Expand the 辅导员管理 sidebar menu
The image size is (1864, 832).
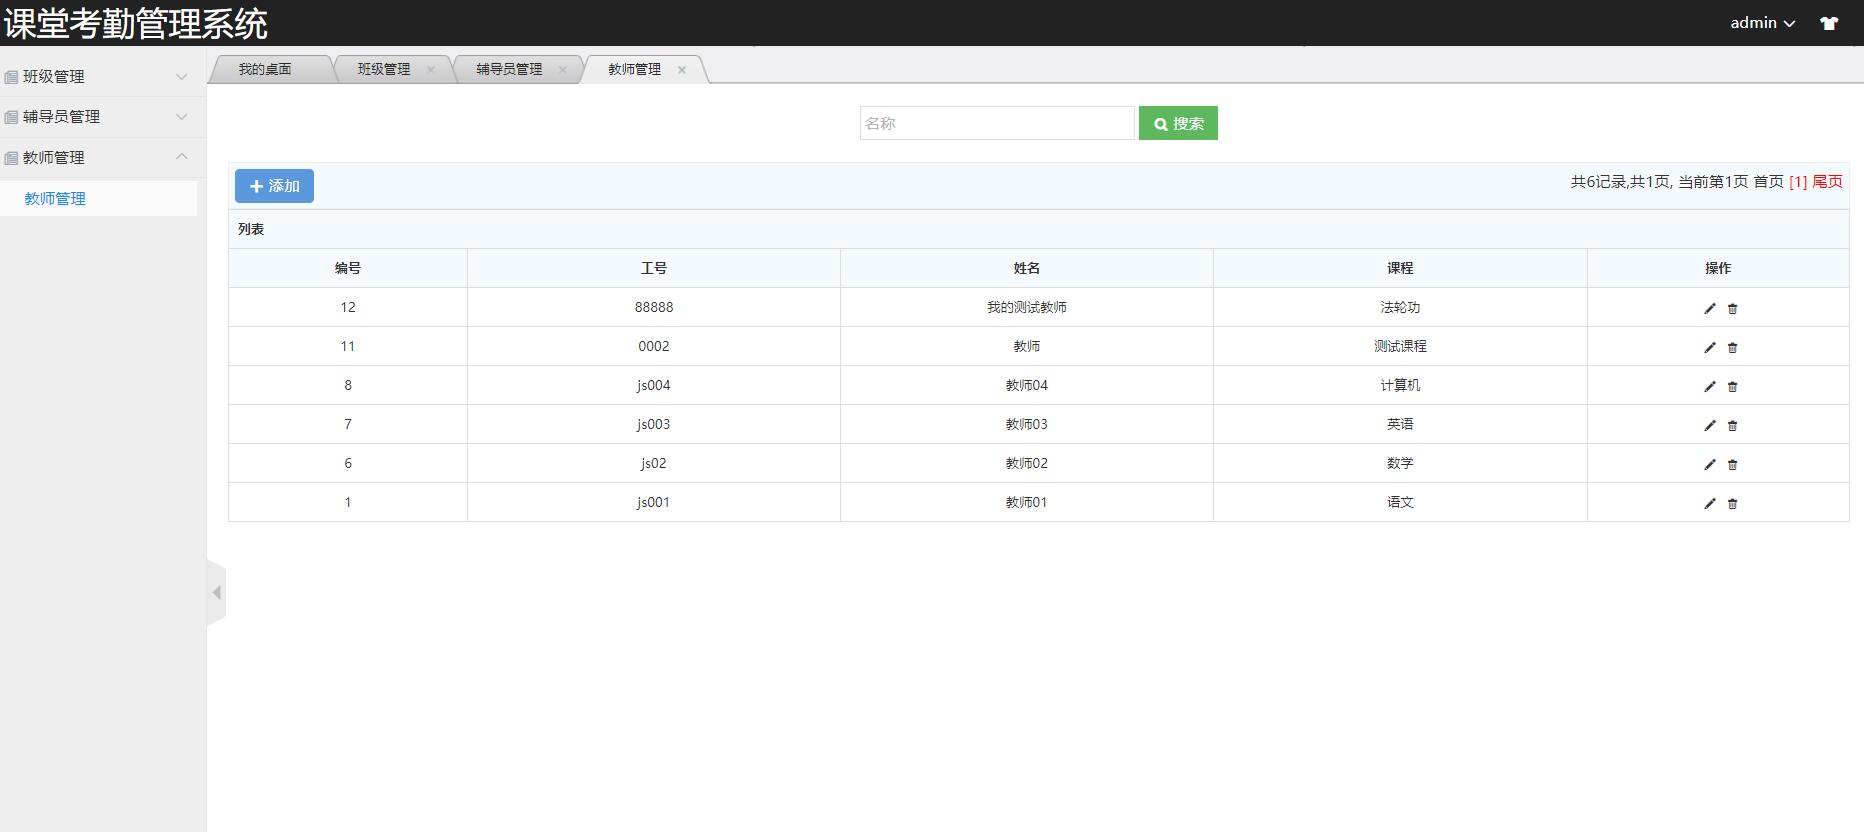(x=97, y=117)
